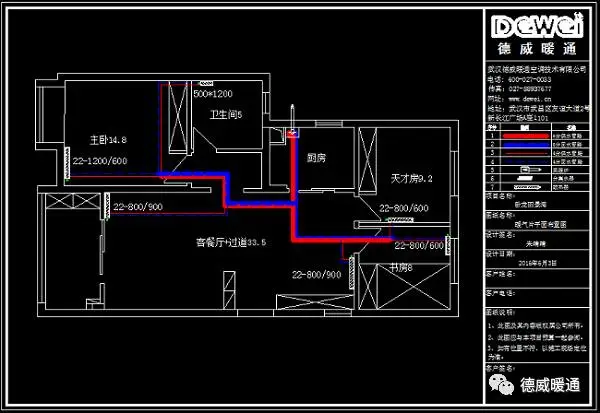Select the radiator next to lower 22-800/900 label

coord(352,273)
